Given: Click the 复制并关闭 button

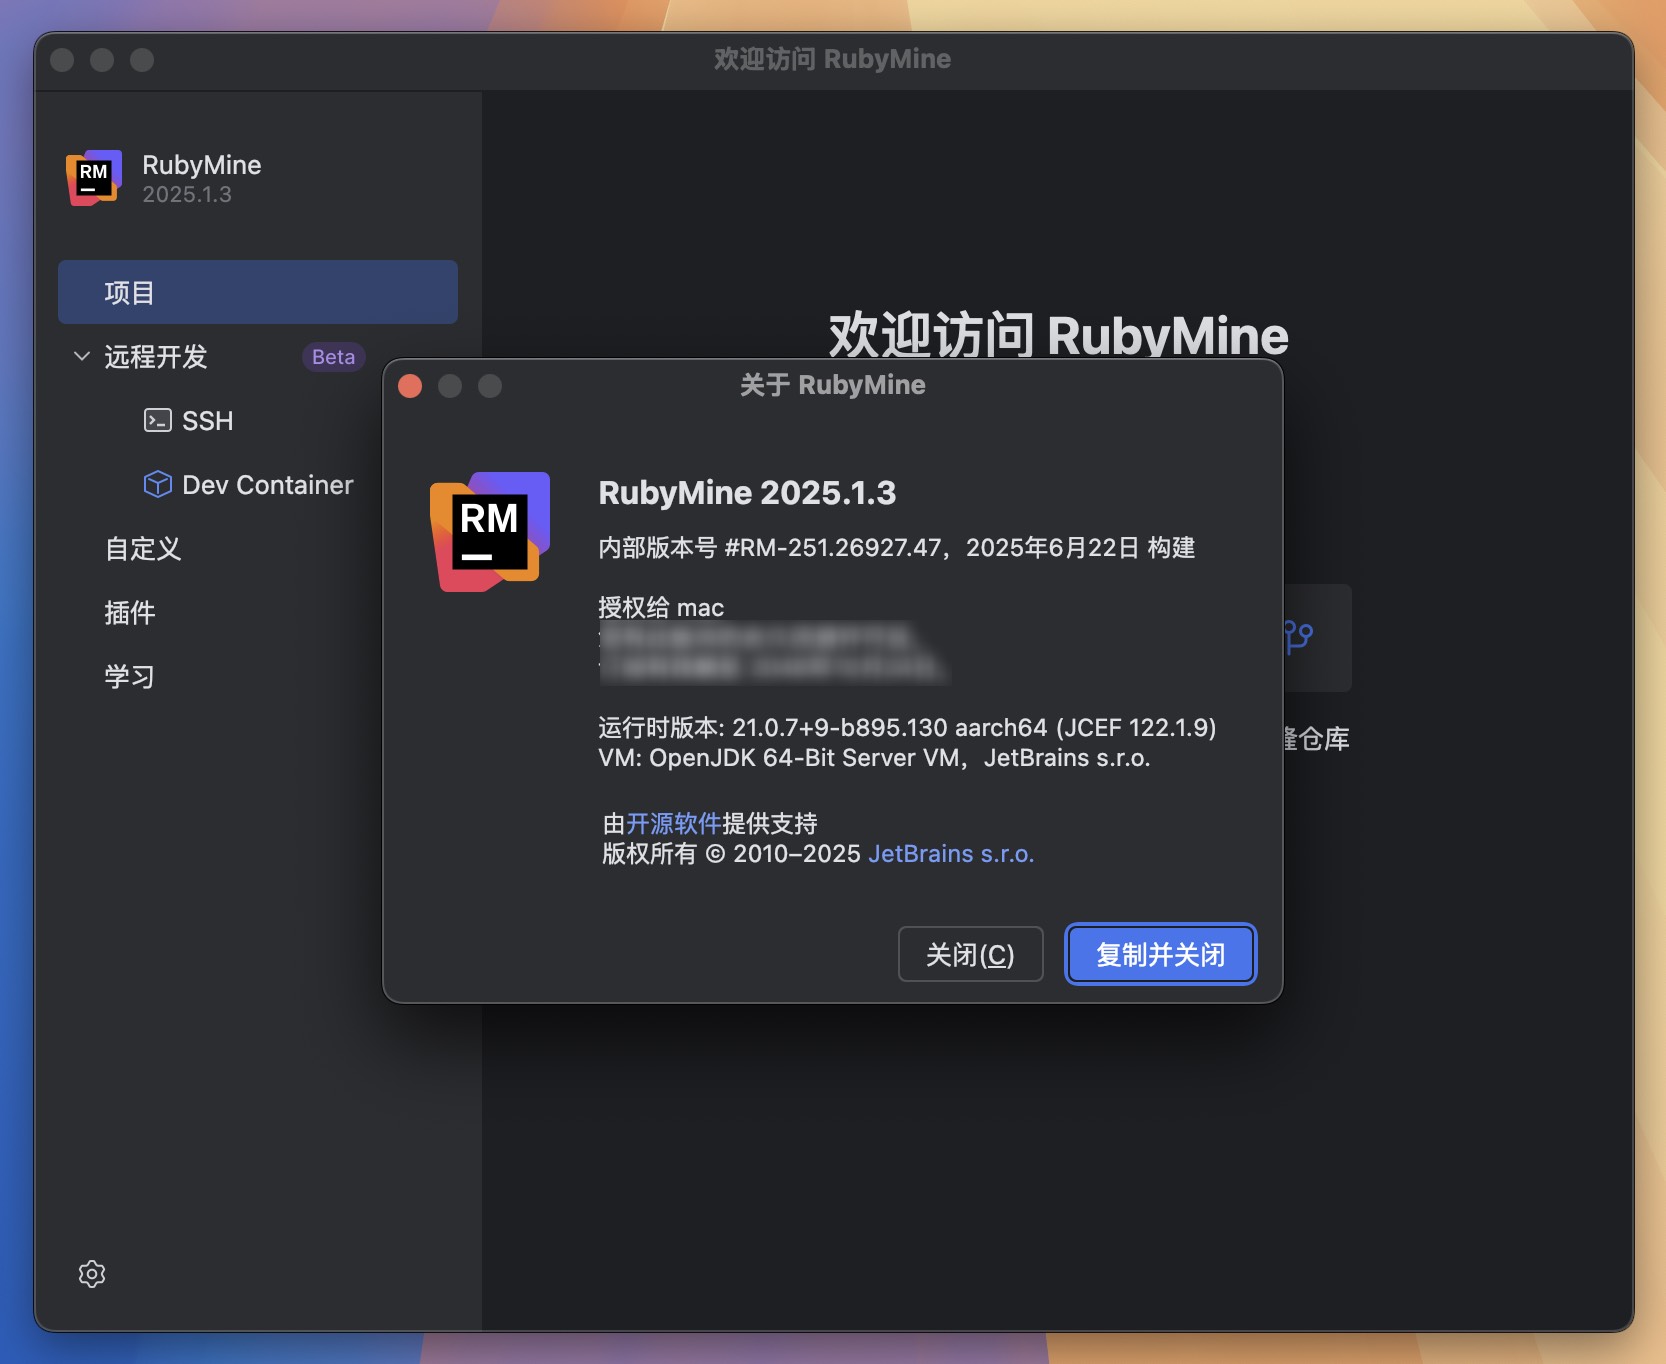Looking at the screenshot, I should tap(1160, 954).
